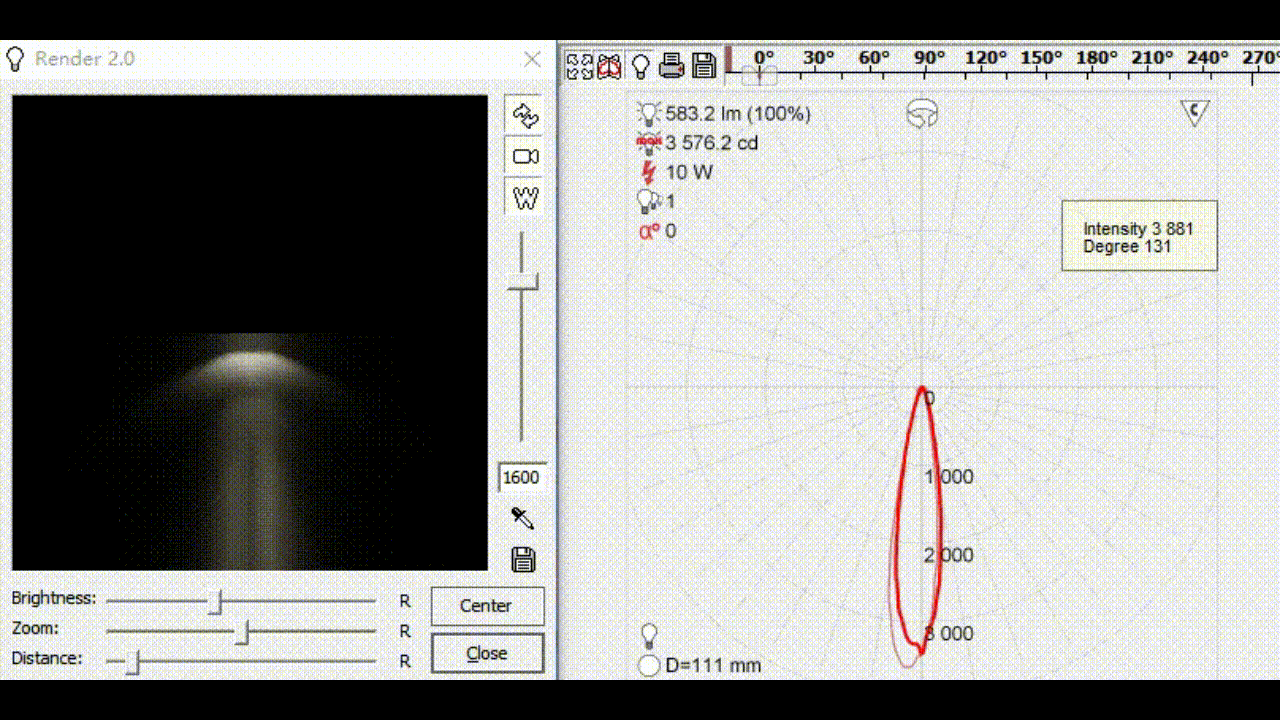This screenshot has width=1280, height=720.
Task: Click the 583.2 lm (100%) value
Action: point(738,113)
